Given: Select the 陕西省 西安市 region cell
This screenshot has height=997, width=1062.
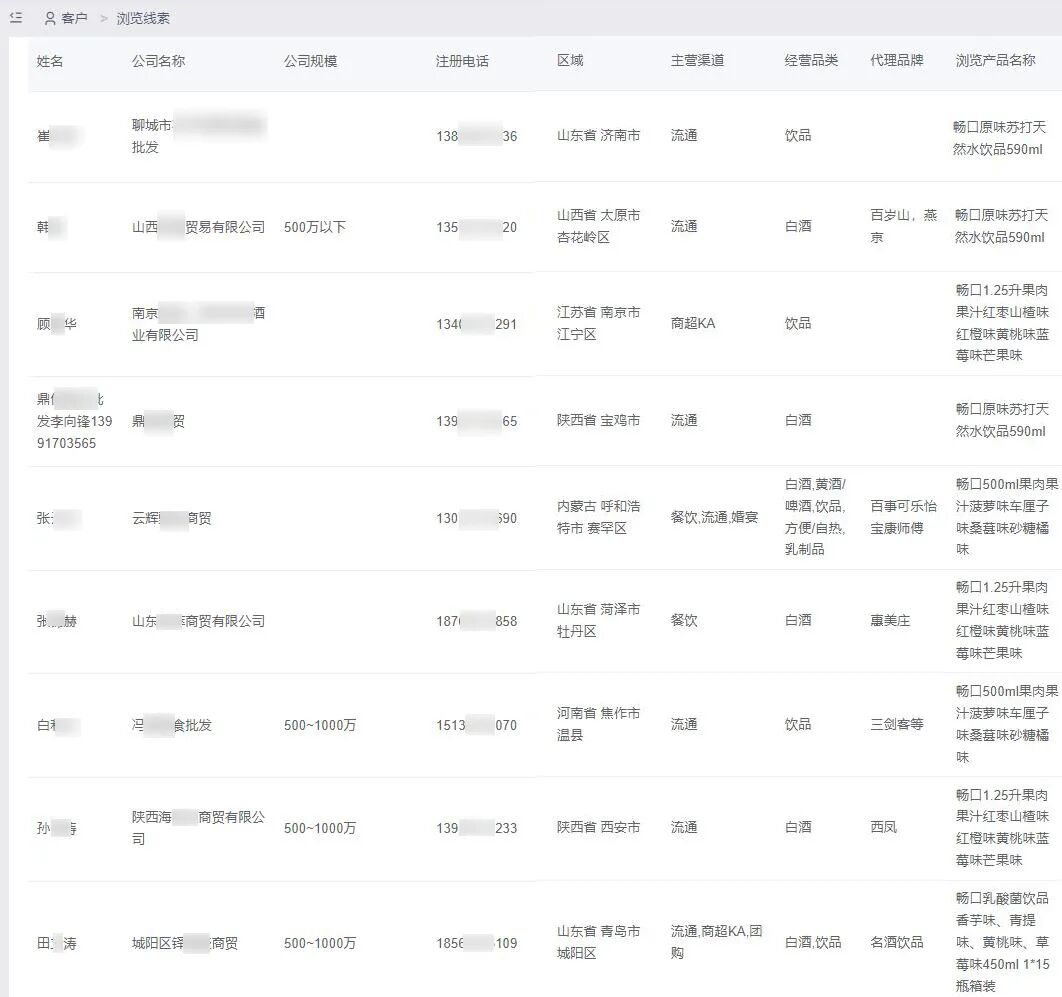Looking at the screenshot, I should (599, 827).
